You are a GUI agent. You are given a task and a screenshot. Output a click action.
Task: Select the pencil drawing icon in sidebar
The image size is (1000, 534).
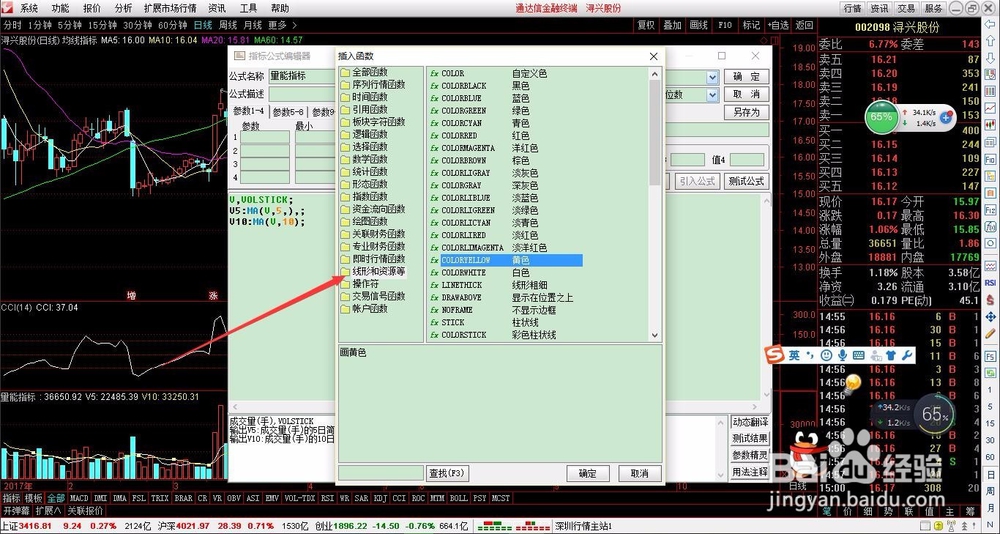tap(990, 333)
